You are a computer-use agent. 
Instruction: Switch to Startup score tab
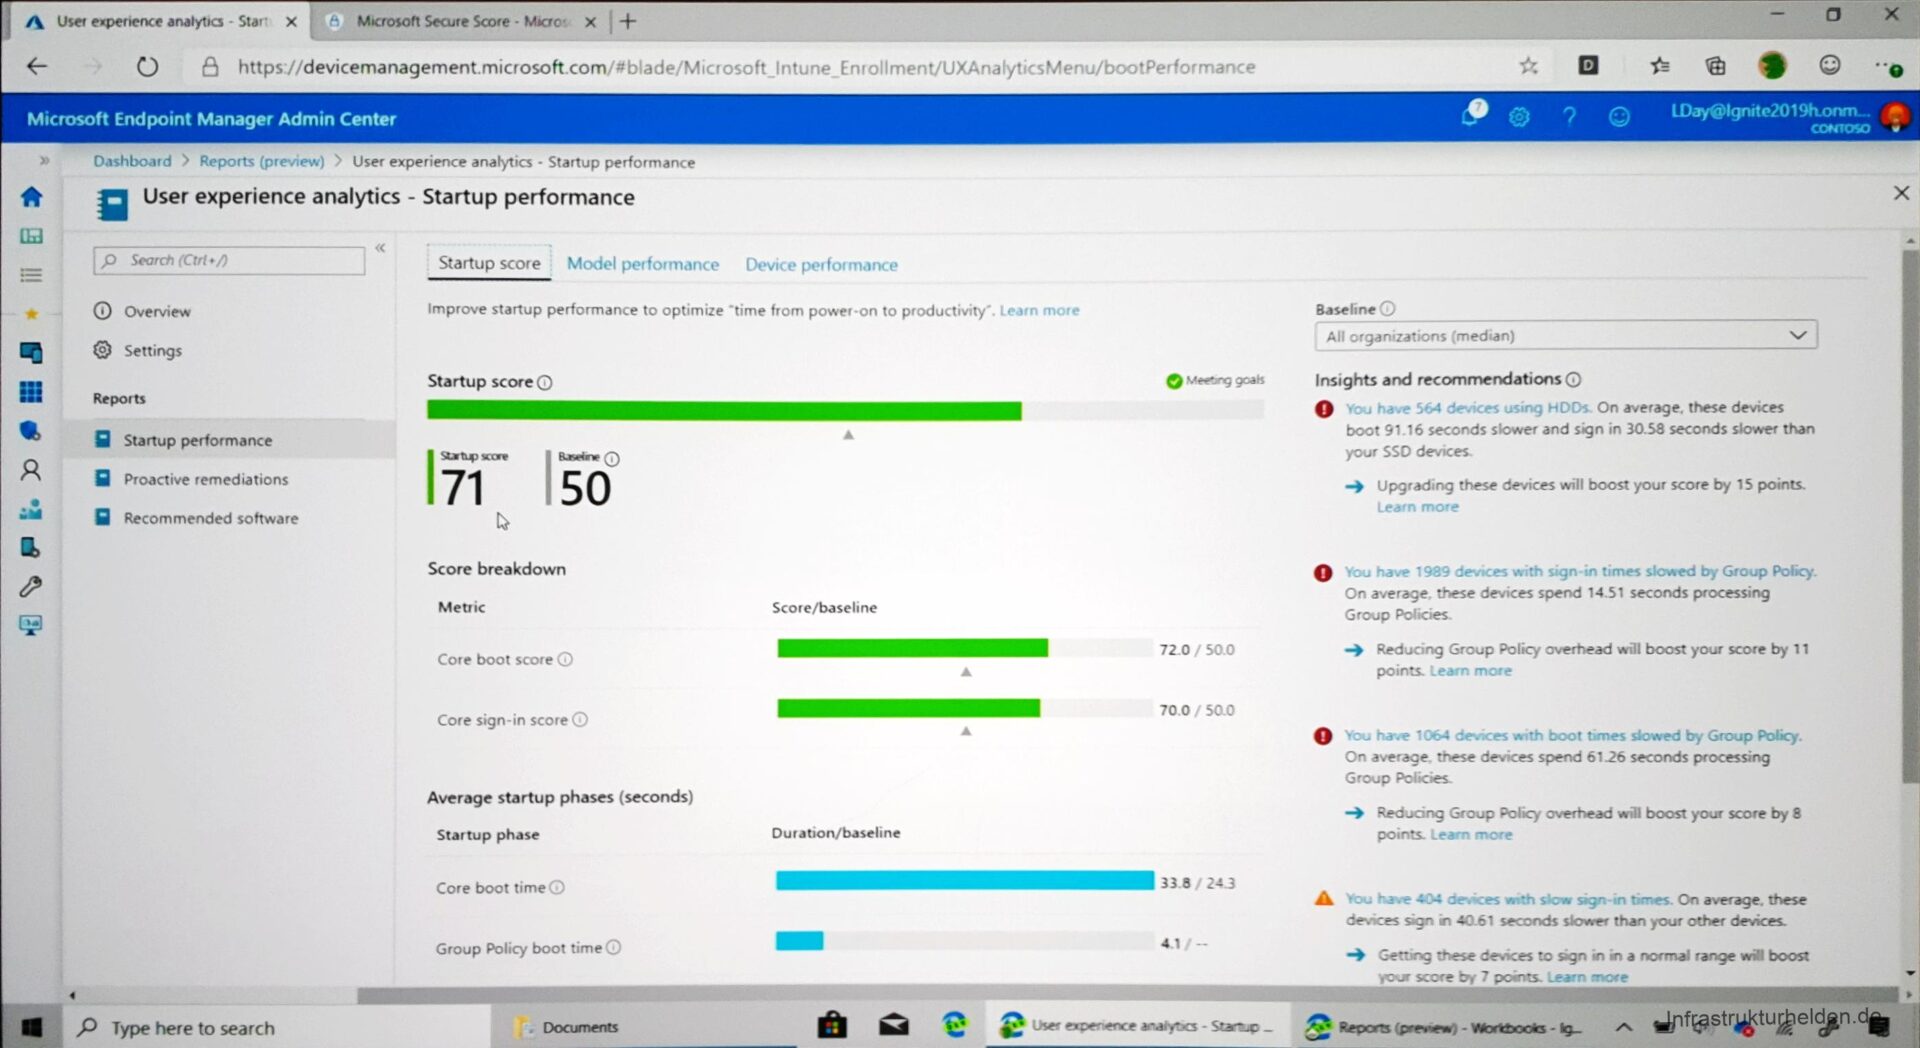[x=489, y=263]
